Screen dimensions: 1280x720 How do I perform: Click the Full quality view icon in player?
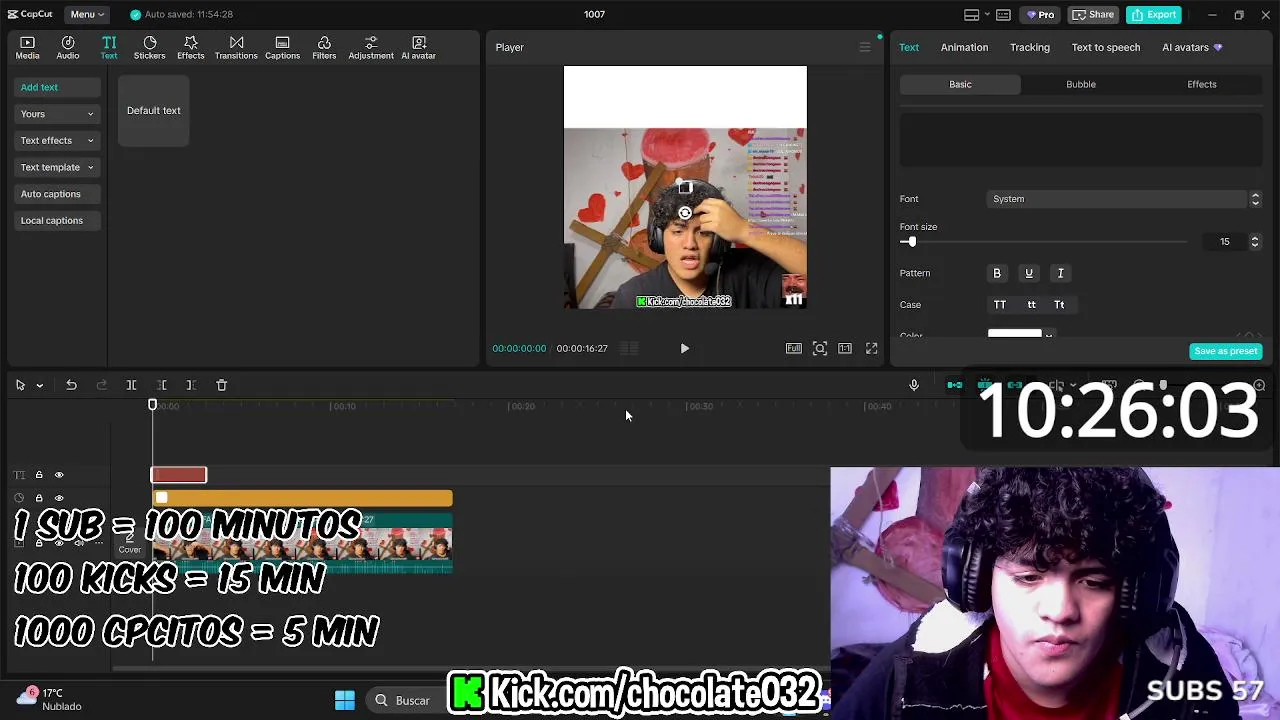coord(793,348)
